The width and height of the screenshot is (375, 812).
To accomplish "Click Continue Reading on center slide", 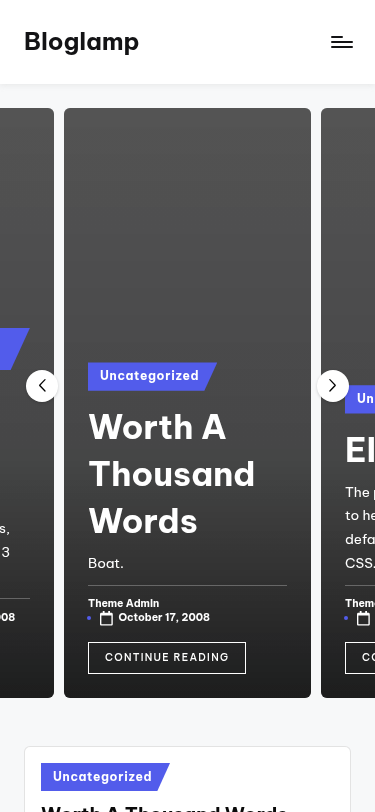I will click(x=167, y=658).
